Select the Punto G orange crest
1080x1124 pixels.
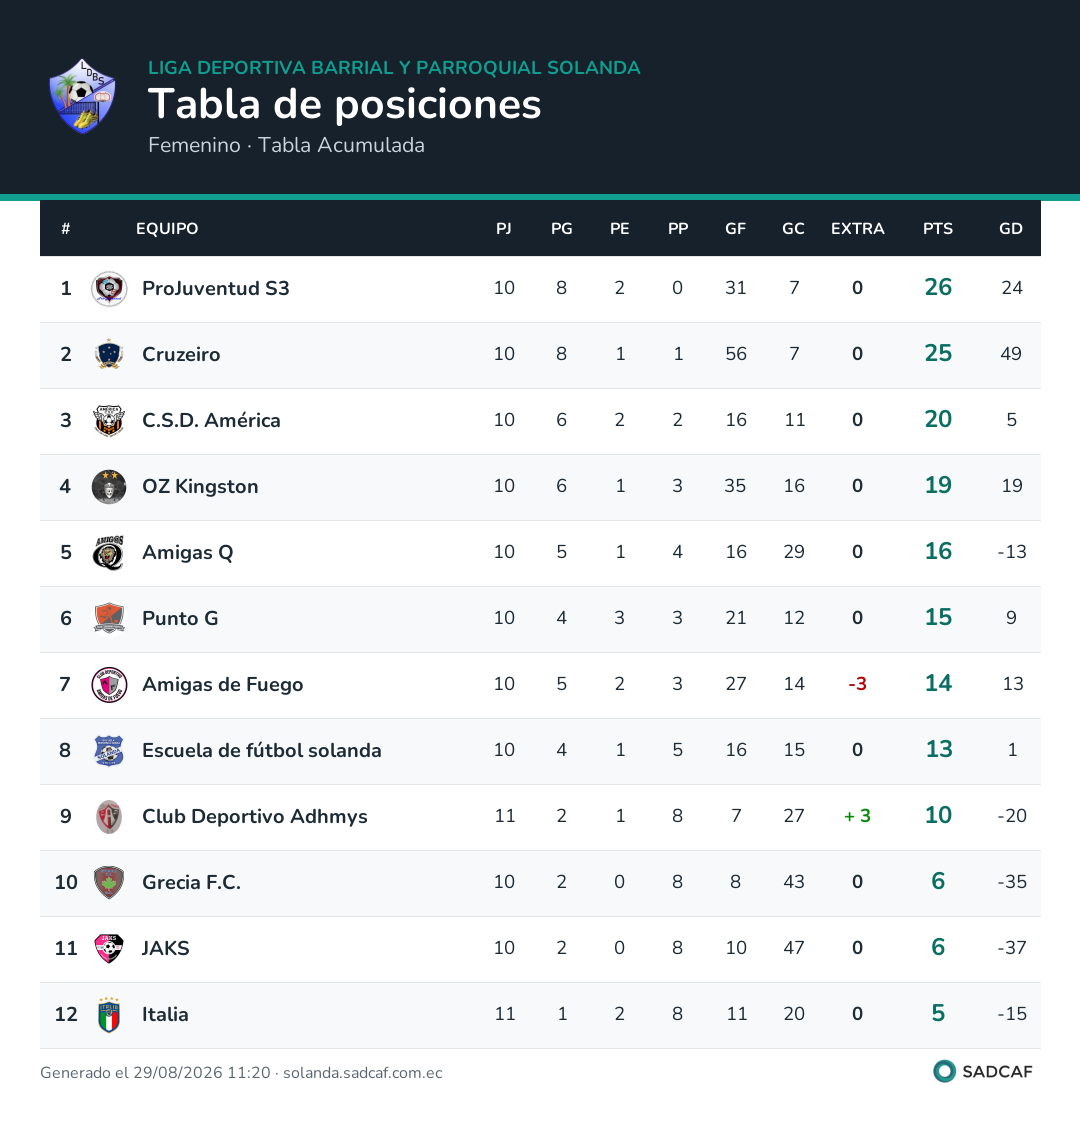109,619
